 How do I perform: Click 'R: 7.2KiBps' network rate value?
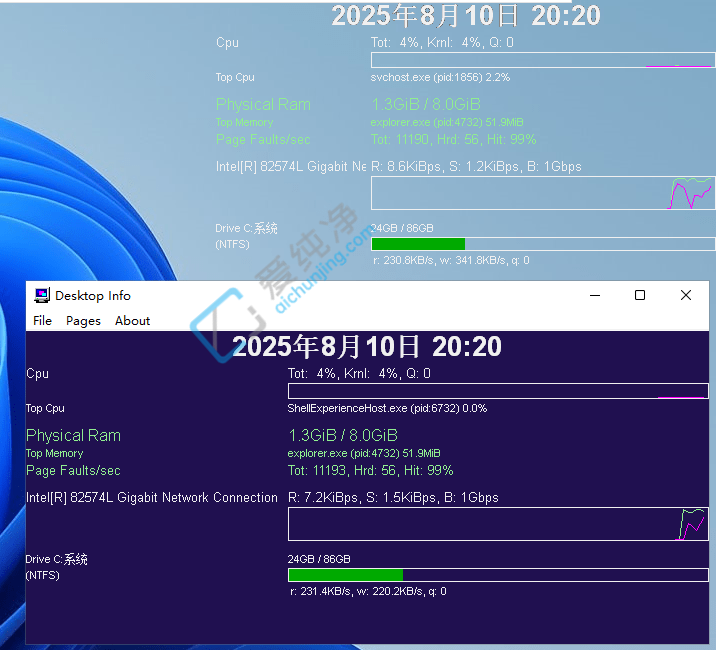click(323, 497)
